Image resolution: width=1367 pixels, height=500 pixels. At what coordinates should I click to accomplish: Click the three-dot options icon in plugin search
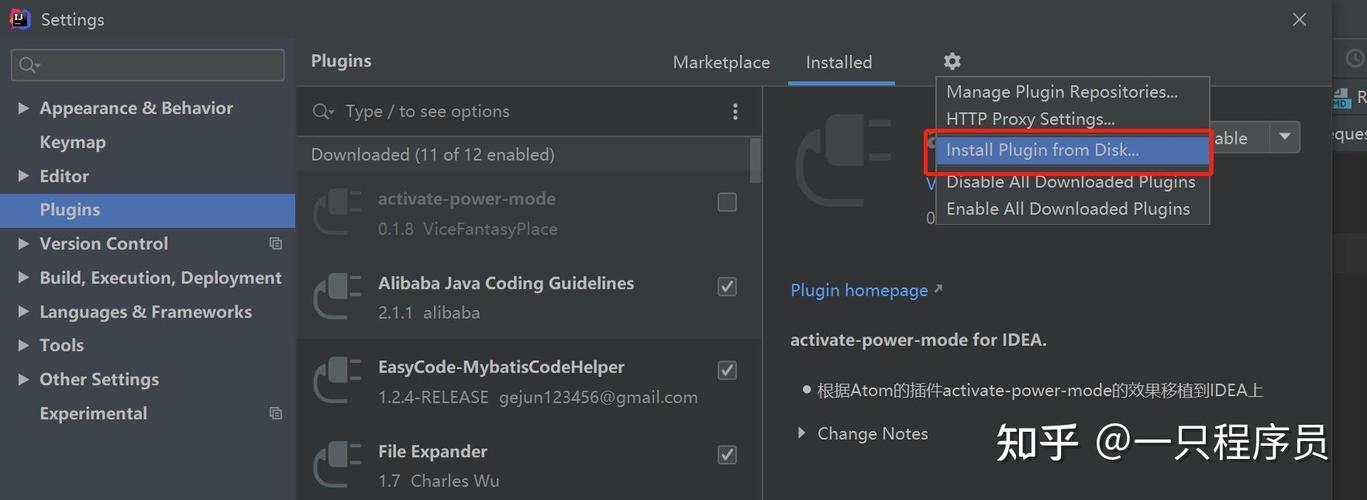click(x=735, y=112)
